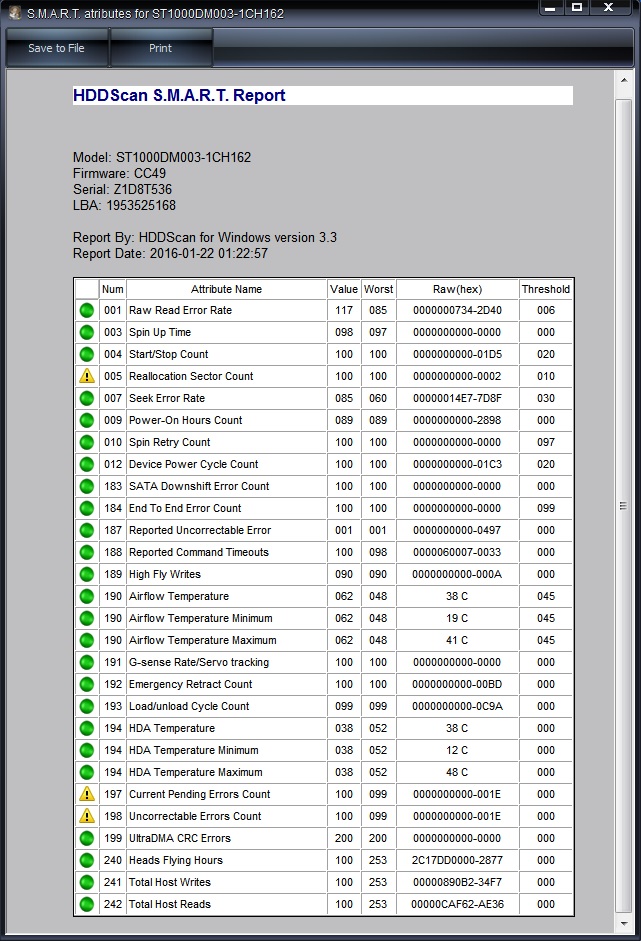The image size is (641, 941).
Task: Click the scroll down arrow at bottom
Action: pos(624,924)
